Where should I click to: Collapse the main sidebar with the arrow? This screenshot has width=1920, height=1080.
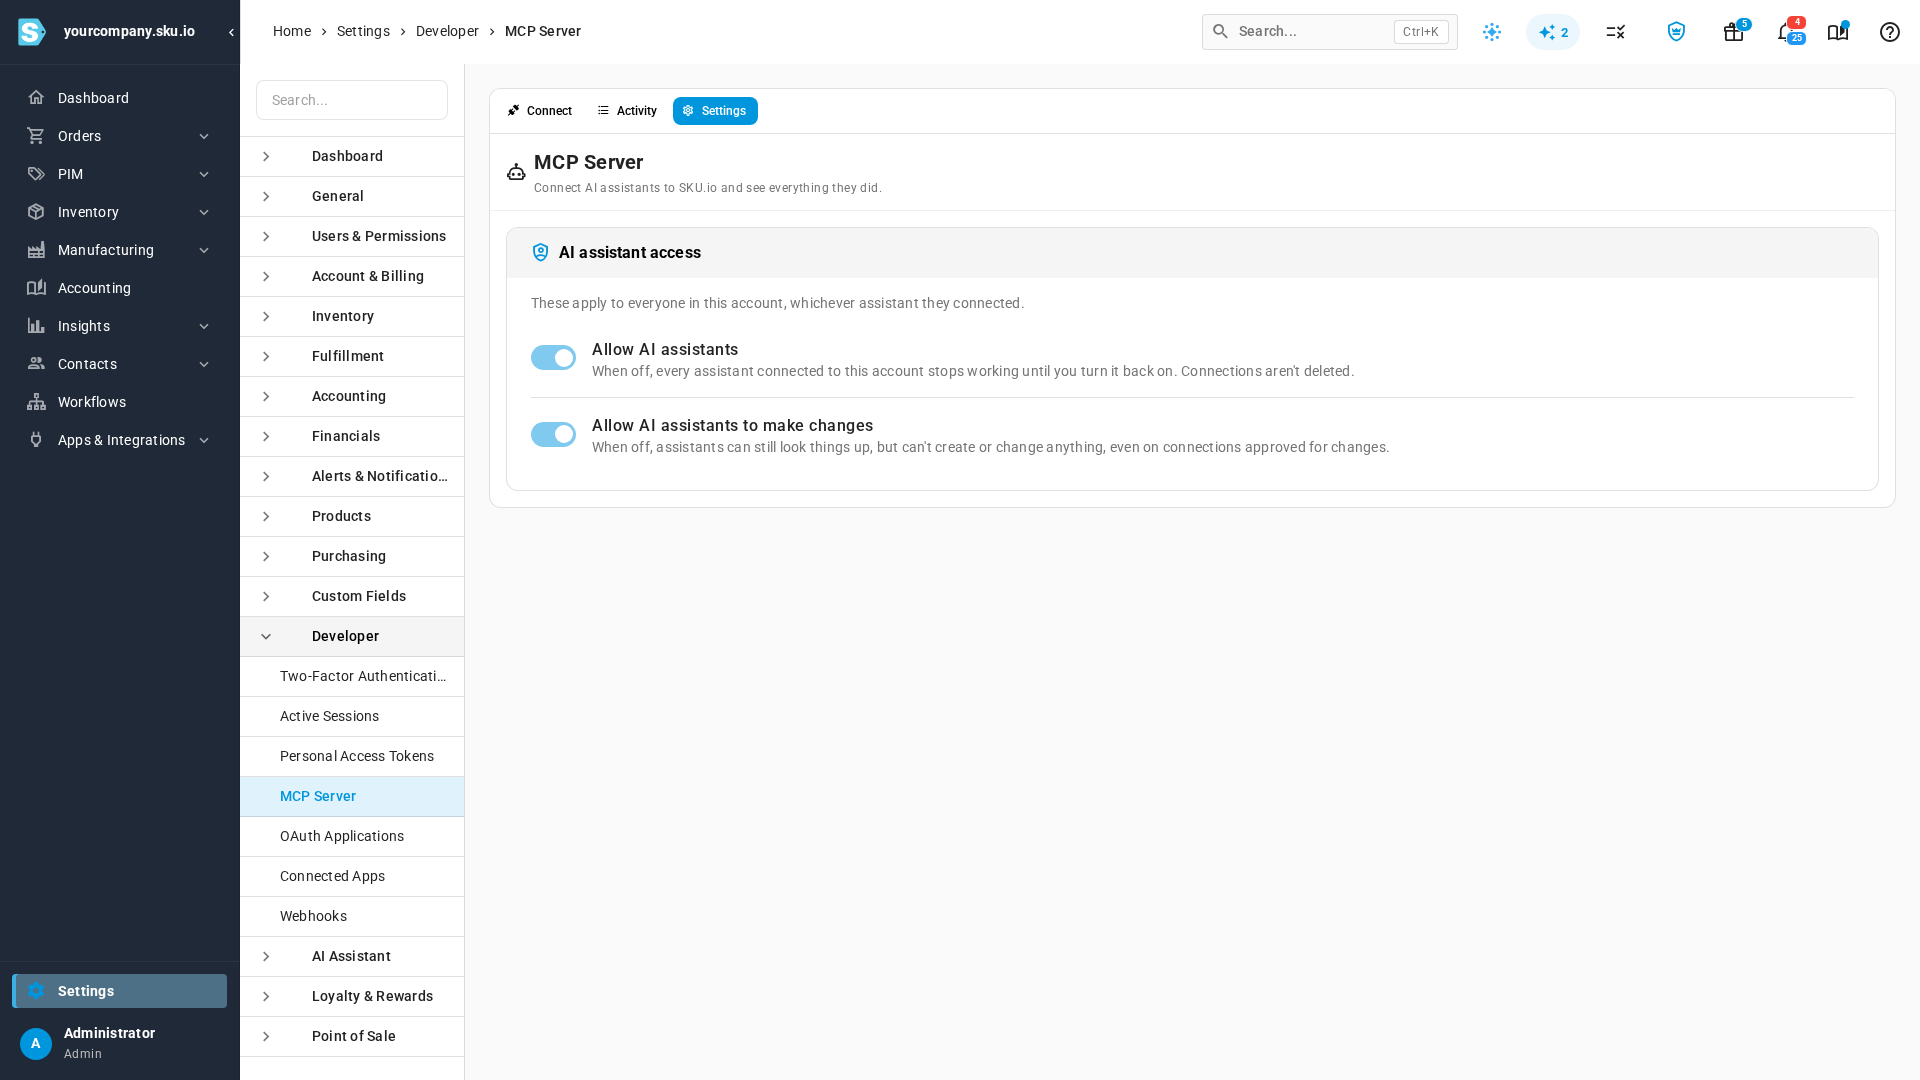(231, 32)
